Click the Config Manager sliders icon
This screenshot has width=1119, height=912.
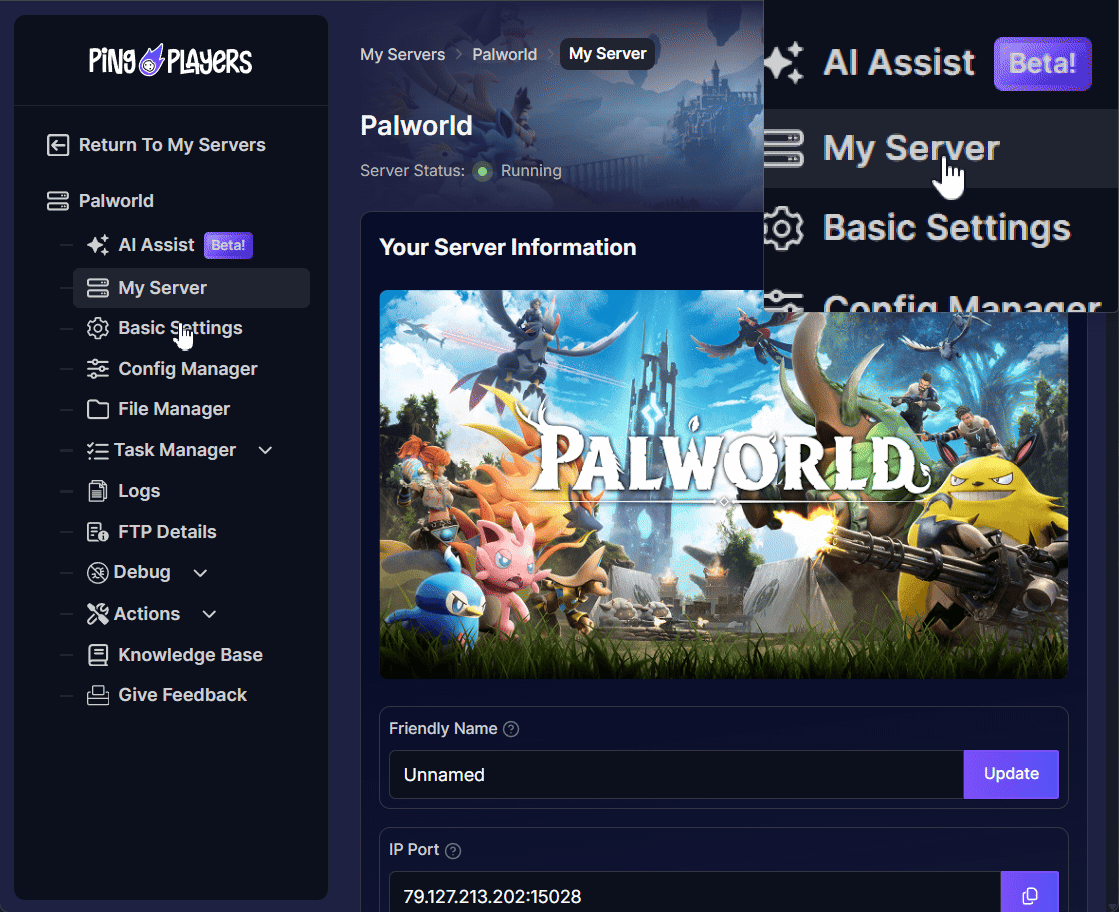point(98,369)
